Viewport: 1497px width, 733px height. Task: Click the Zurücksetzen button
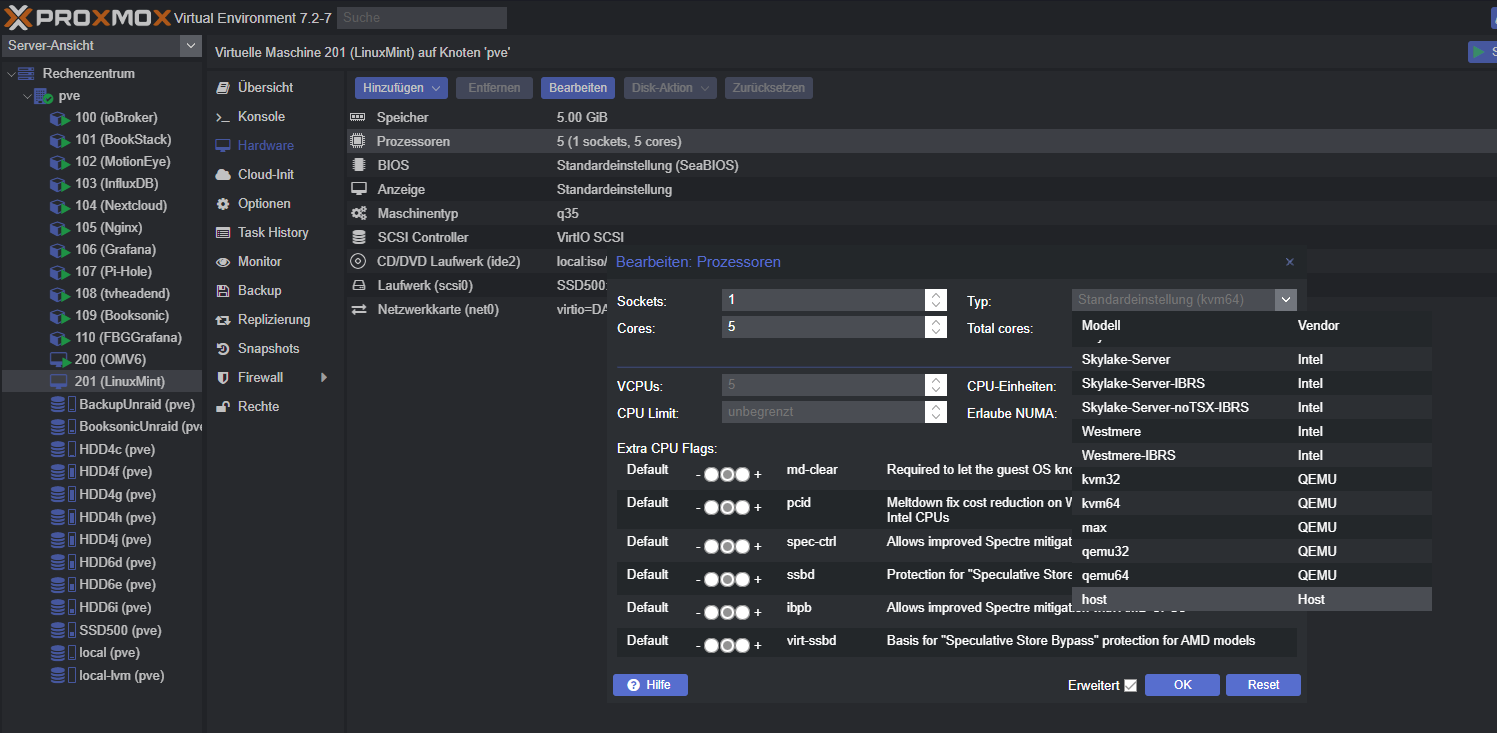click(x=769, y=88)
